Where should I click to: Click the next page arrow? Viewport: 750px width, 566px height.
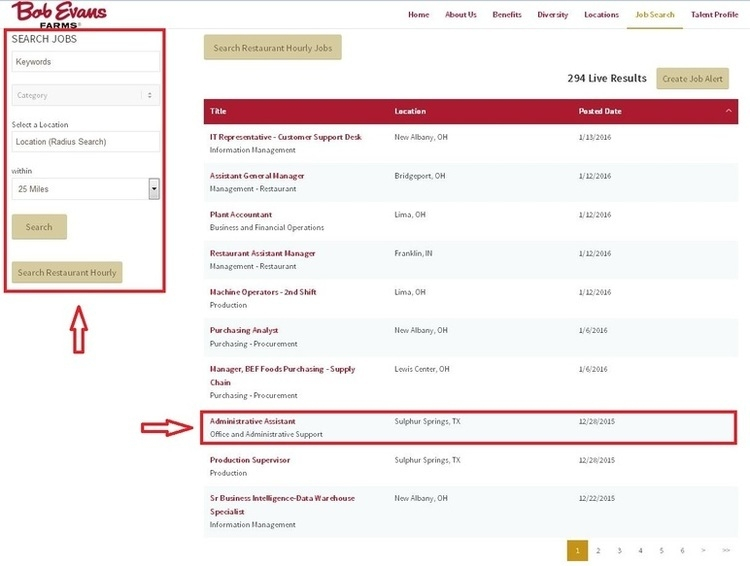[703, 551]
